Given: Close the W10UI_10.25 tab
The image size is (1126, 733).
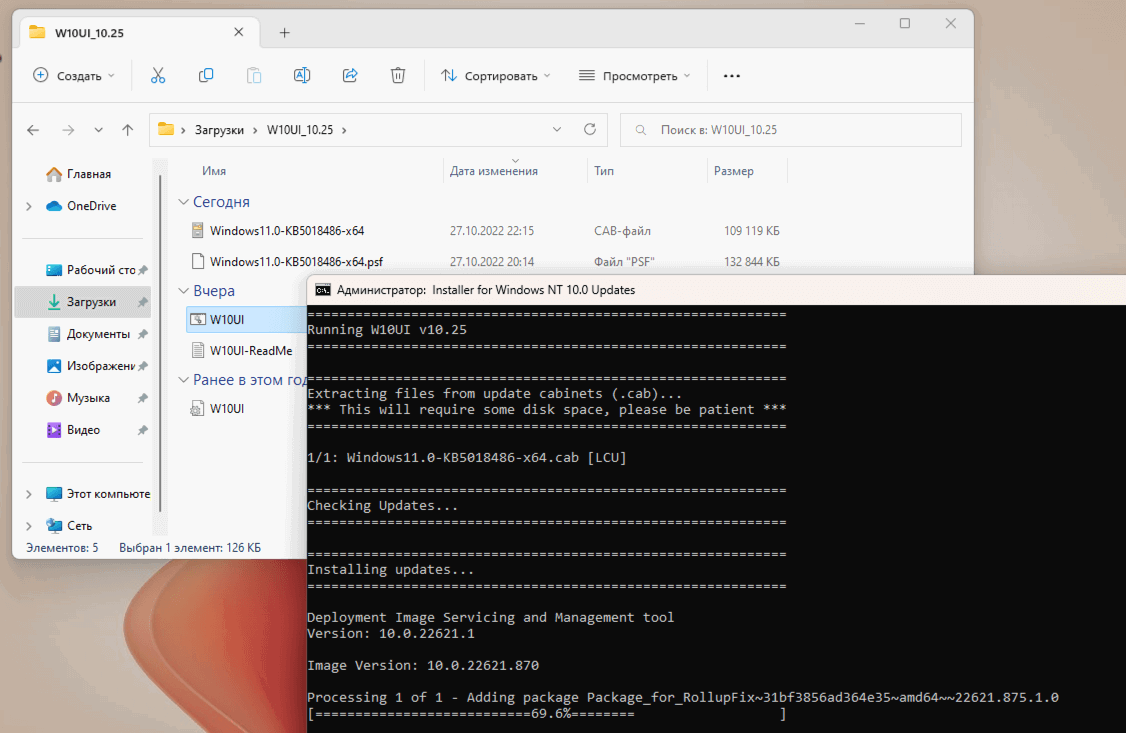Looking at the screenshot, I should (x=238, y=32).
